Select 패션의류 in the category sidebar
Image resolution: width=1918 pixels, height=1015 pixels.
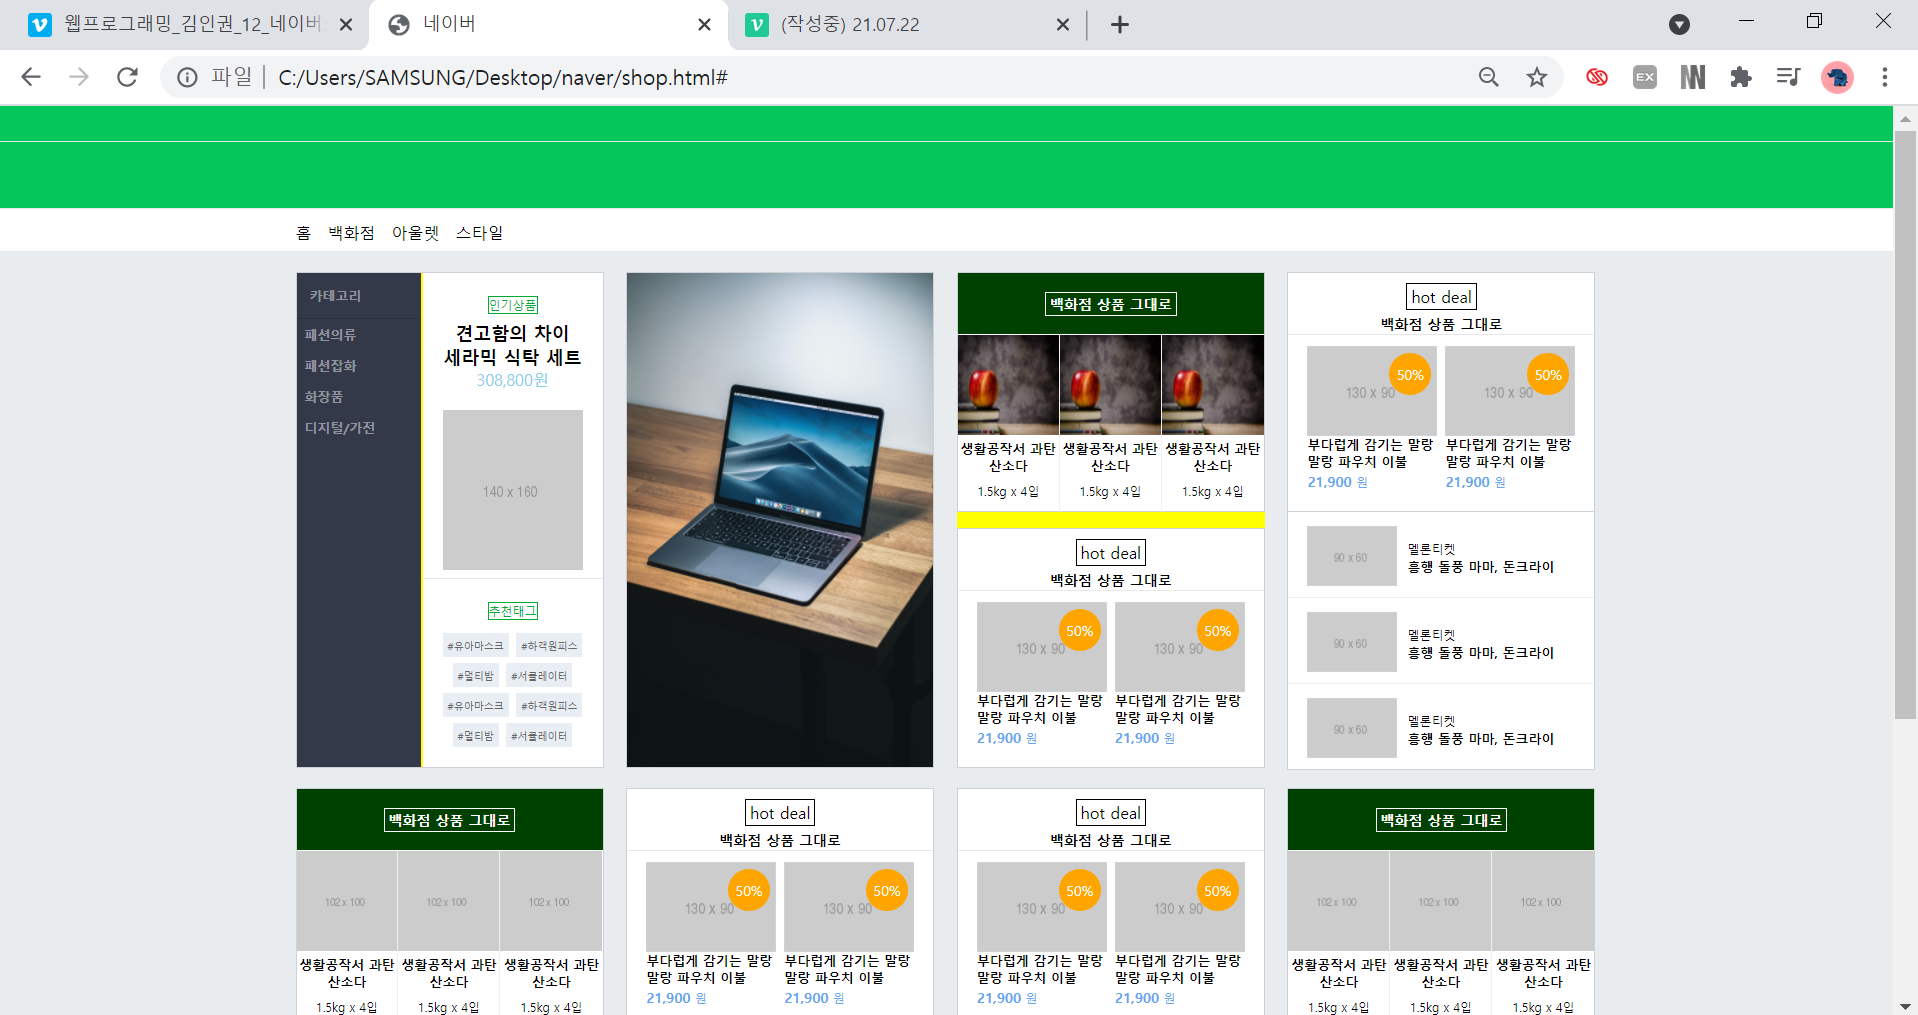[x=331, y=335]
